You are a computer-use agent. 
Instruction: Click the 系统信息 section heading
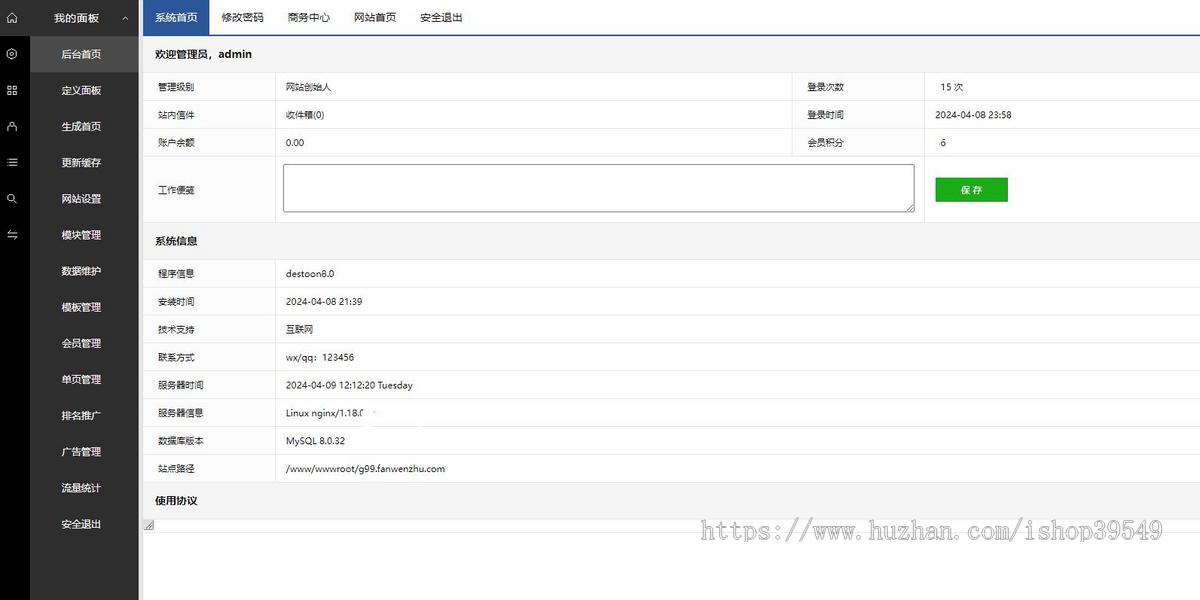(x=176, y=241)
